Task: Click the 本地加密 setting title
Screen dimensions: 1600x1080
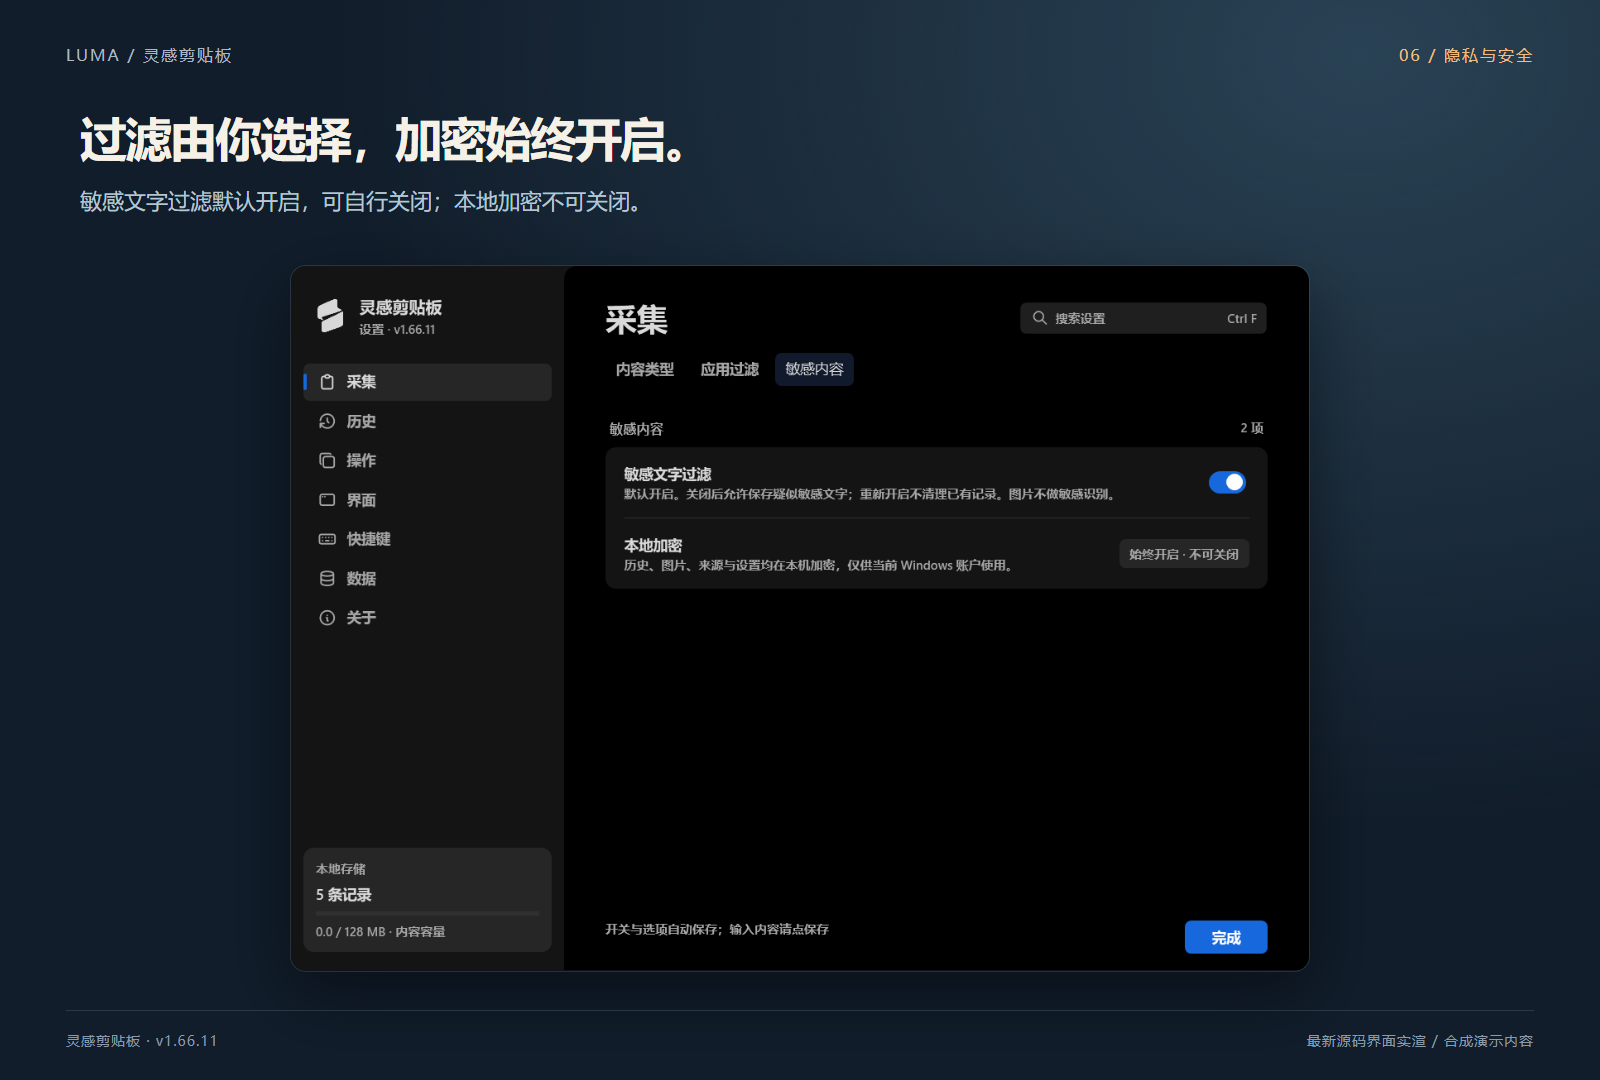Action: click(653, 545)
